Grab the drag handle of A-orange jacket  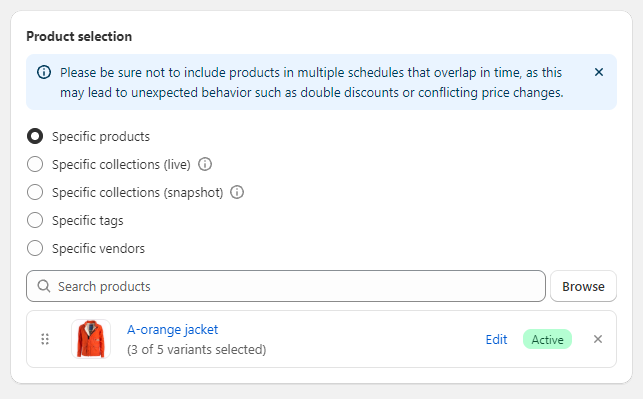[45, 339]
